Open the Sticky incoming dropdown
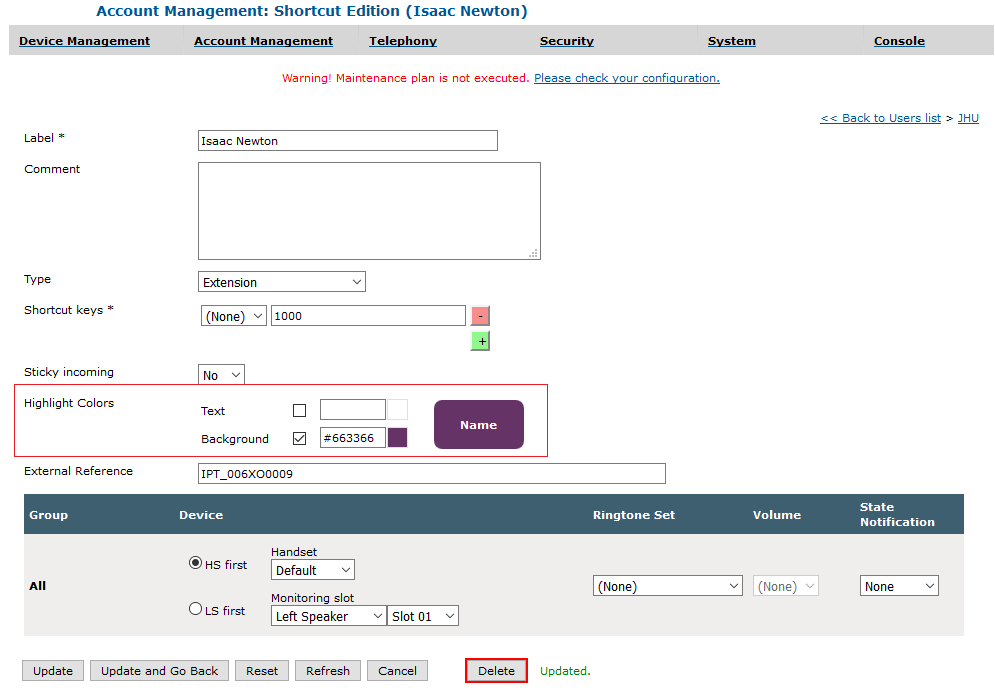 pyautogui.click(x=221, y=375)
